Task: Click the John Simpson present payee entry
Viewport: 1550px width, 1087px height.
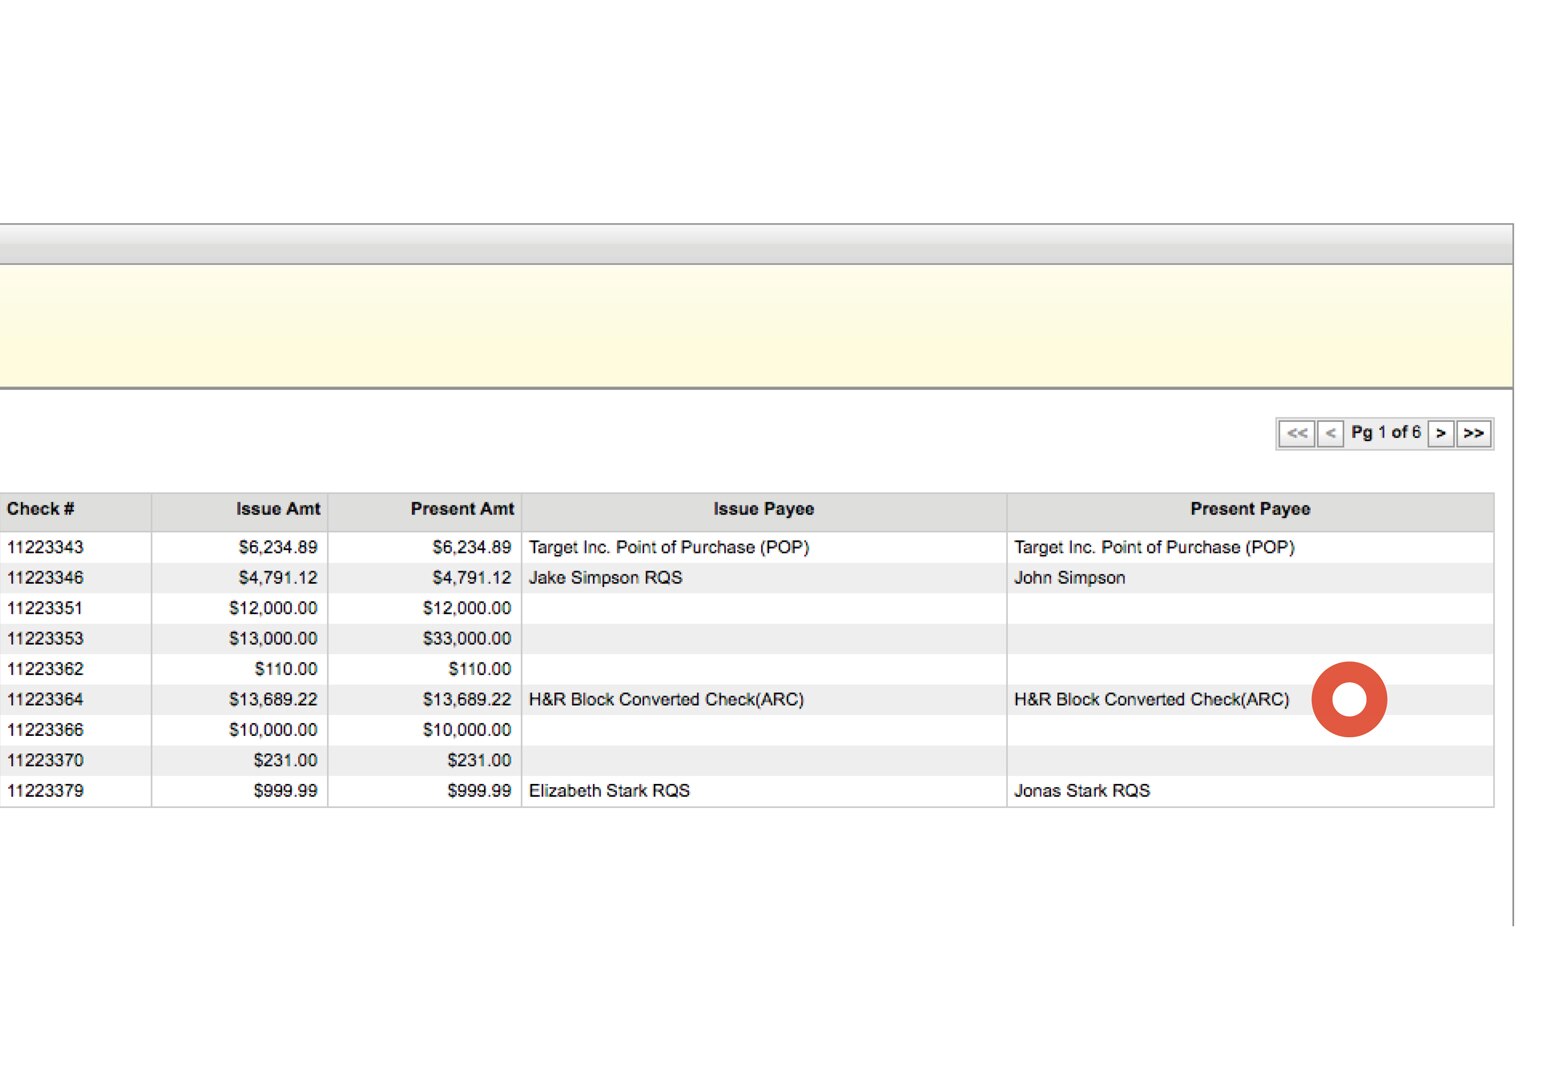Action: (x=1069, y=578)
